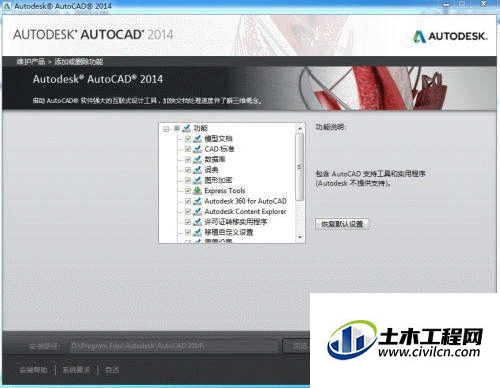Select the Autodesk 360 for AutoCAD label
The image size is (500, 388).
(x=246, y=201)
